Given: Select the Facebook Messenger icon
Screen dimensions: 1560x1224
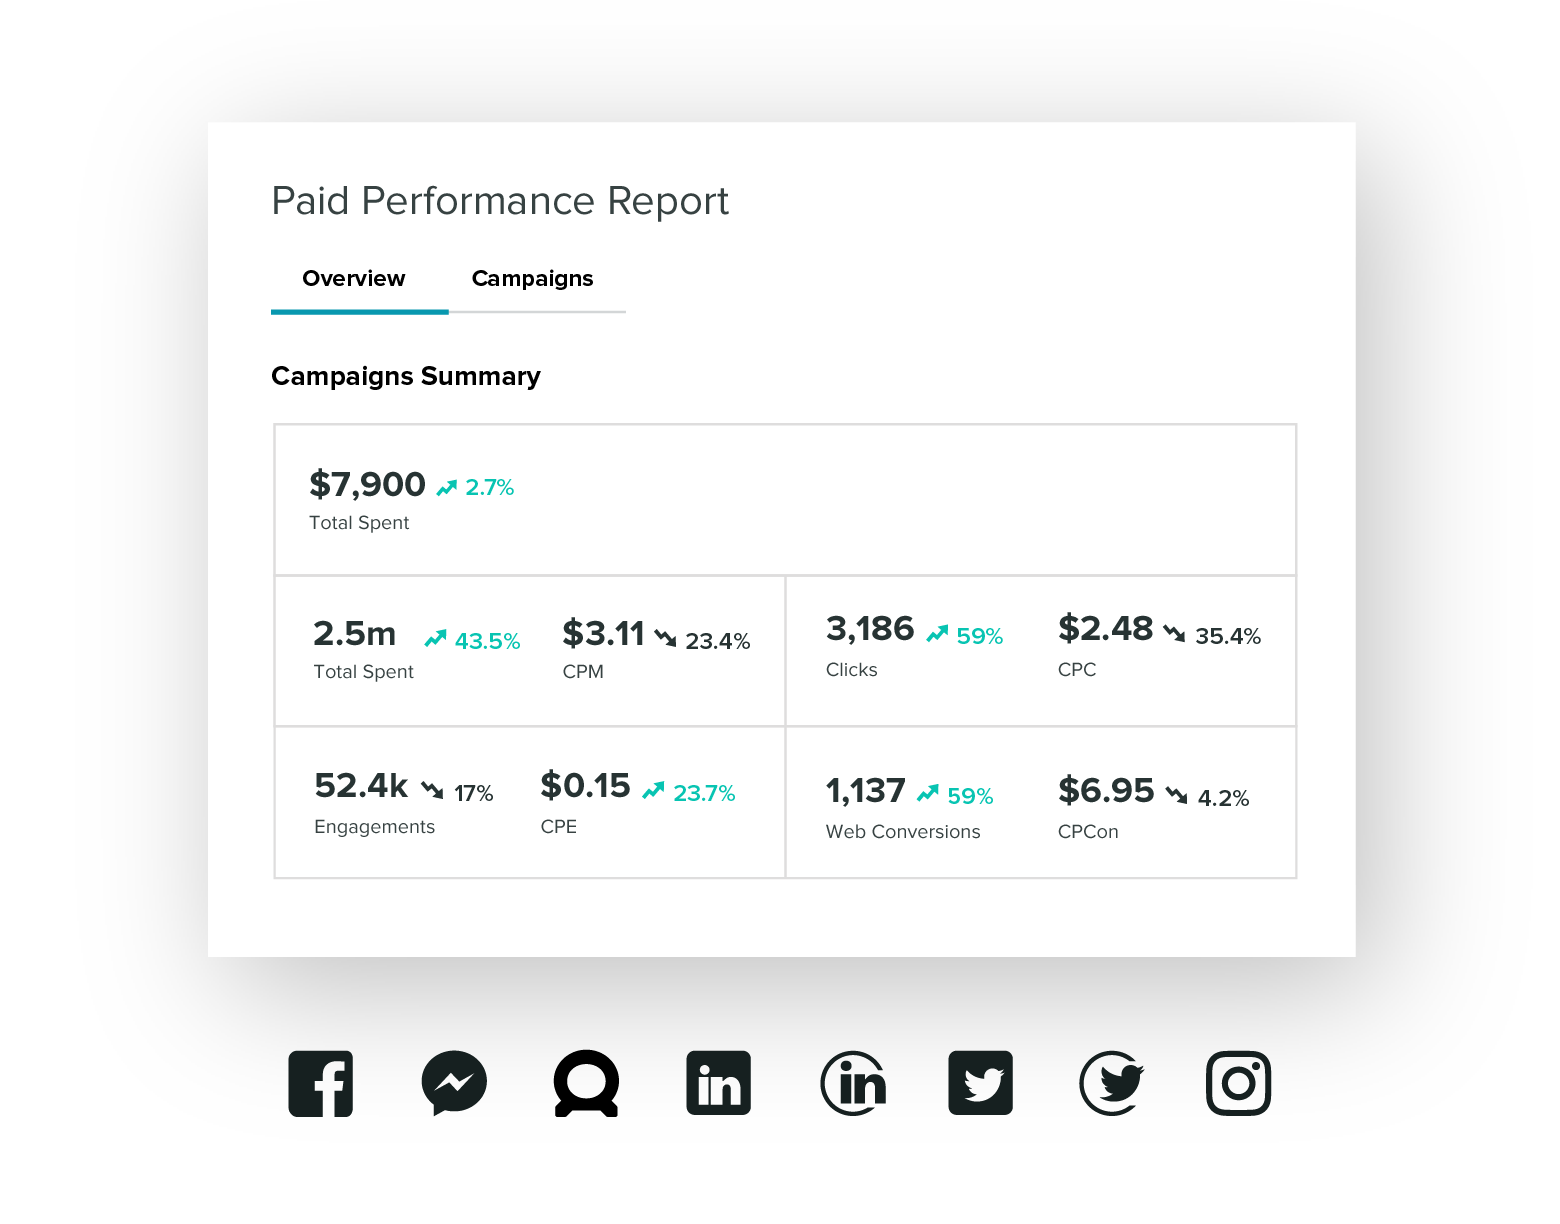Looking at the screenshot, I should [x=455, y=1083].
